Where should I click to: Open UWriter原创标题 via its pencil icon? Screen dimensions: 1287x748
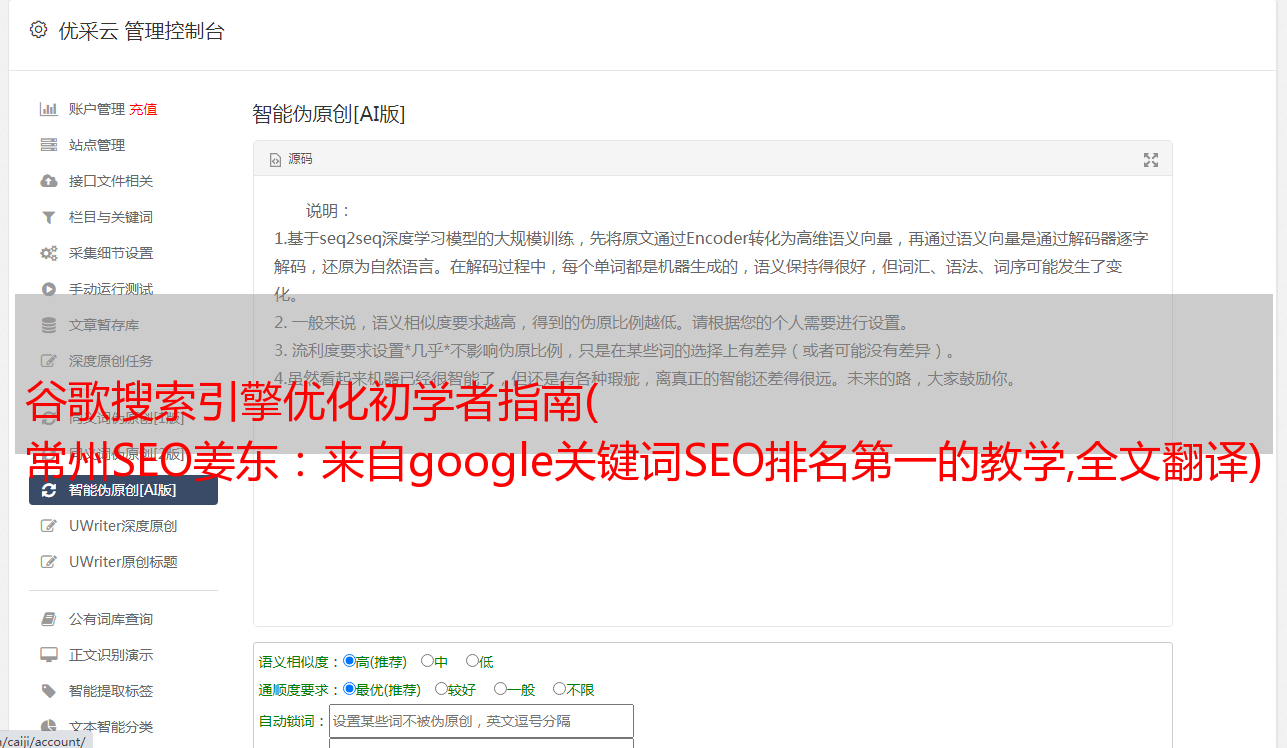pos(48,562)
